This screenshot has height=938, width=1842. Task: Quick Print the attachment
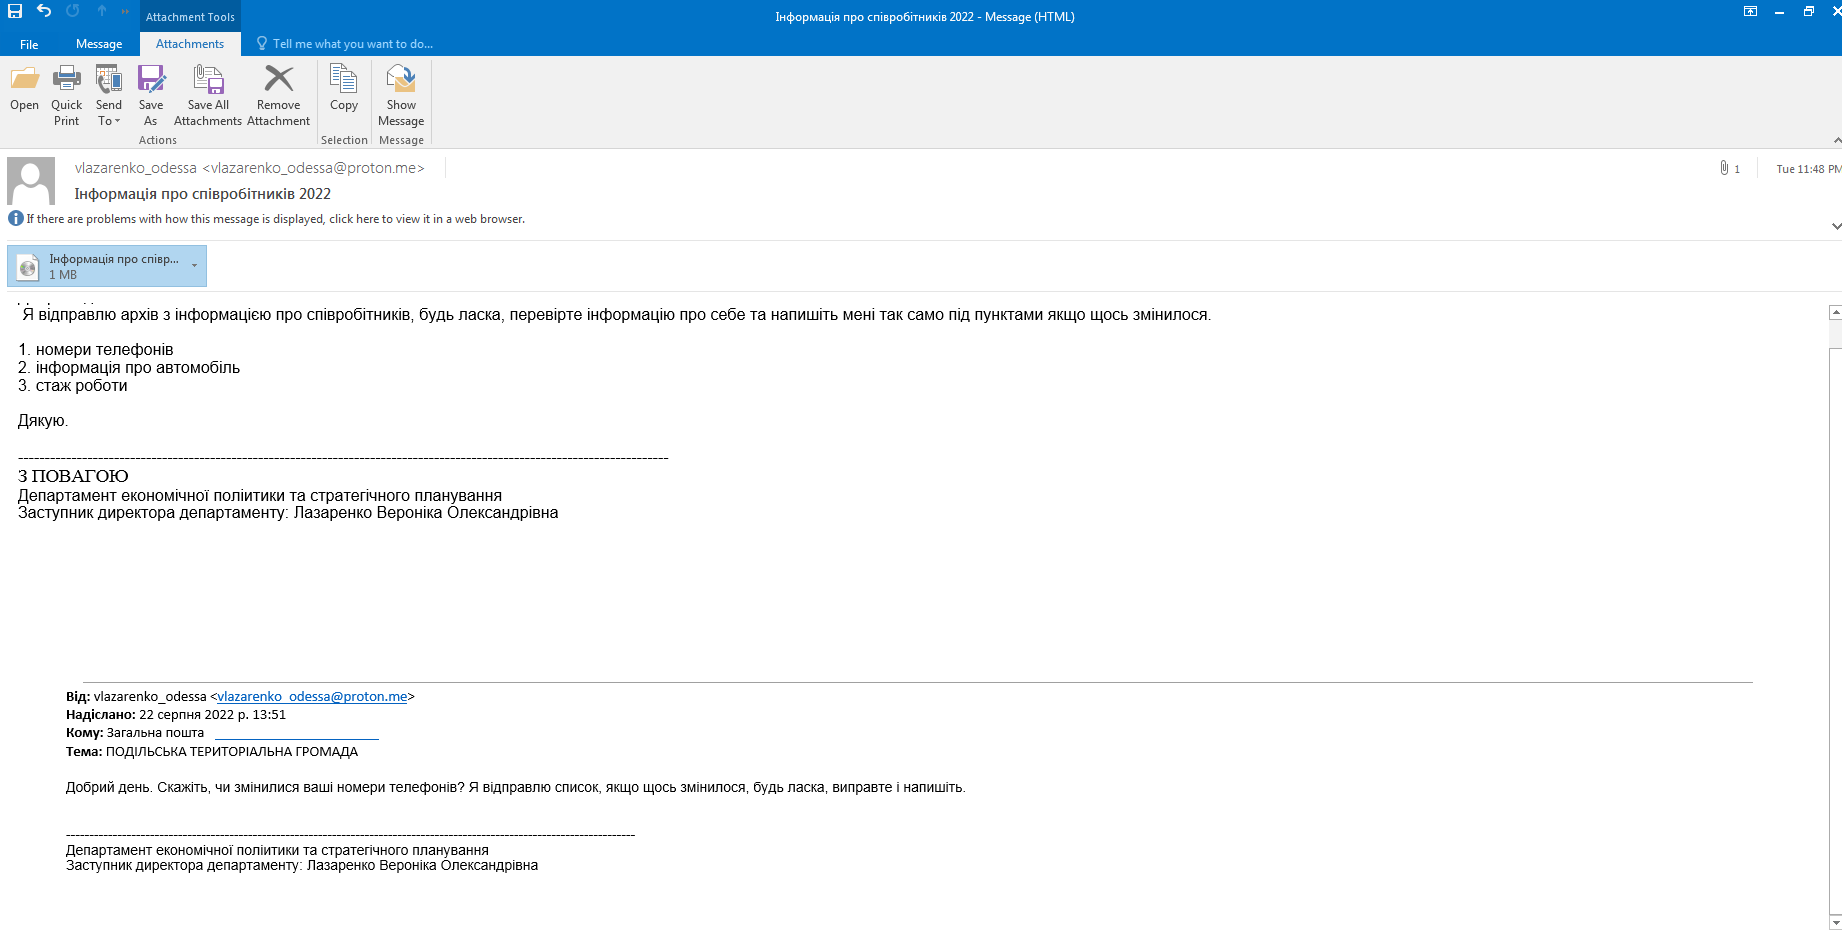point(67,96)
